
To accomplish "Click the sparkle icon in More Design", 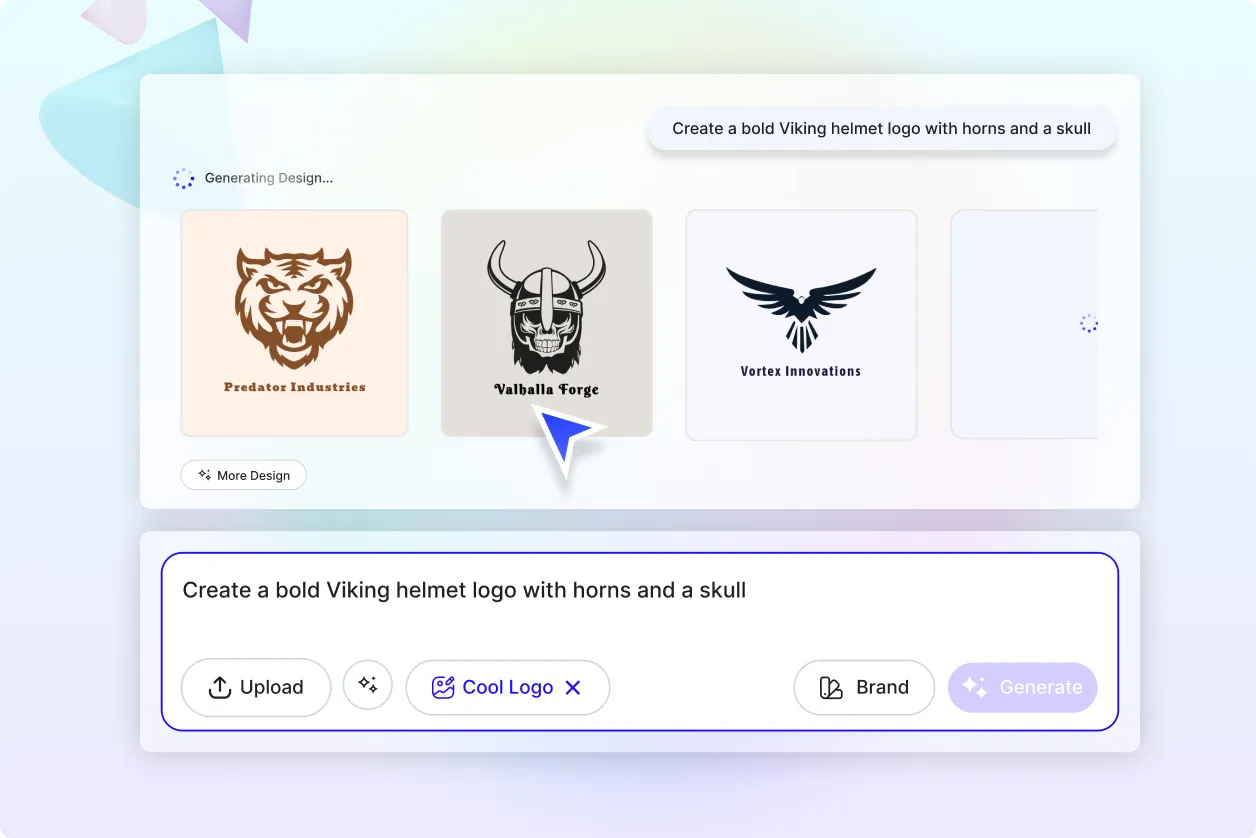I will coord(204,475).
